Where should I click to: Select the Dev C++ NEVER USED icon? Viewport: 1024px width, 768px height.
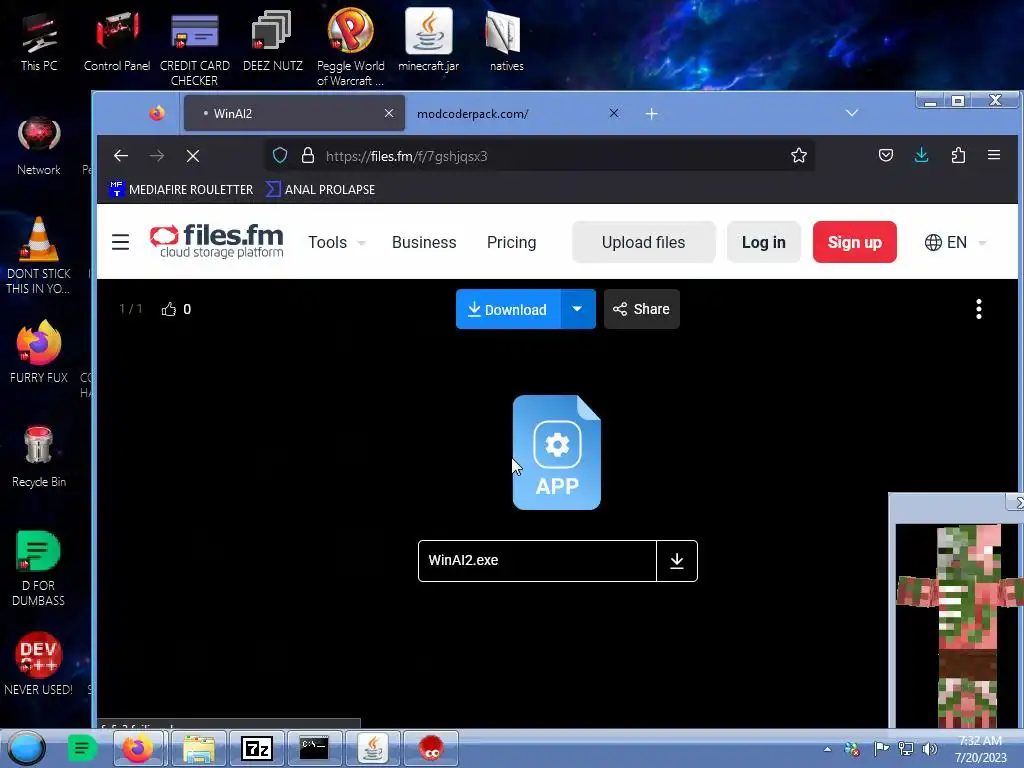tap(39, 663)
